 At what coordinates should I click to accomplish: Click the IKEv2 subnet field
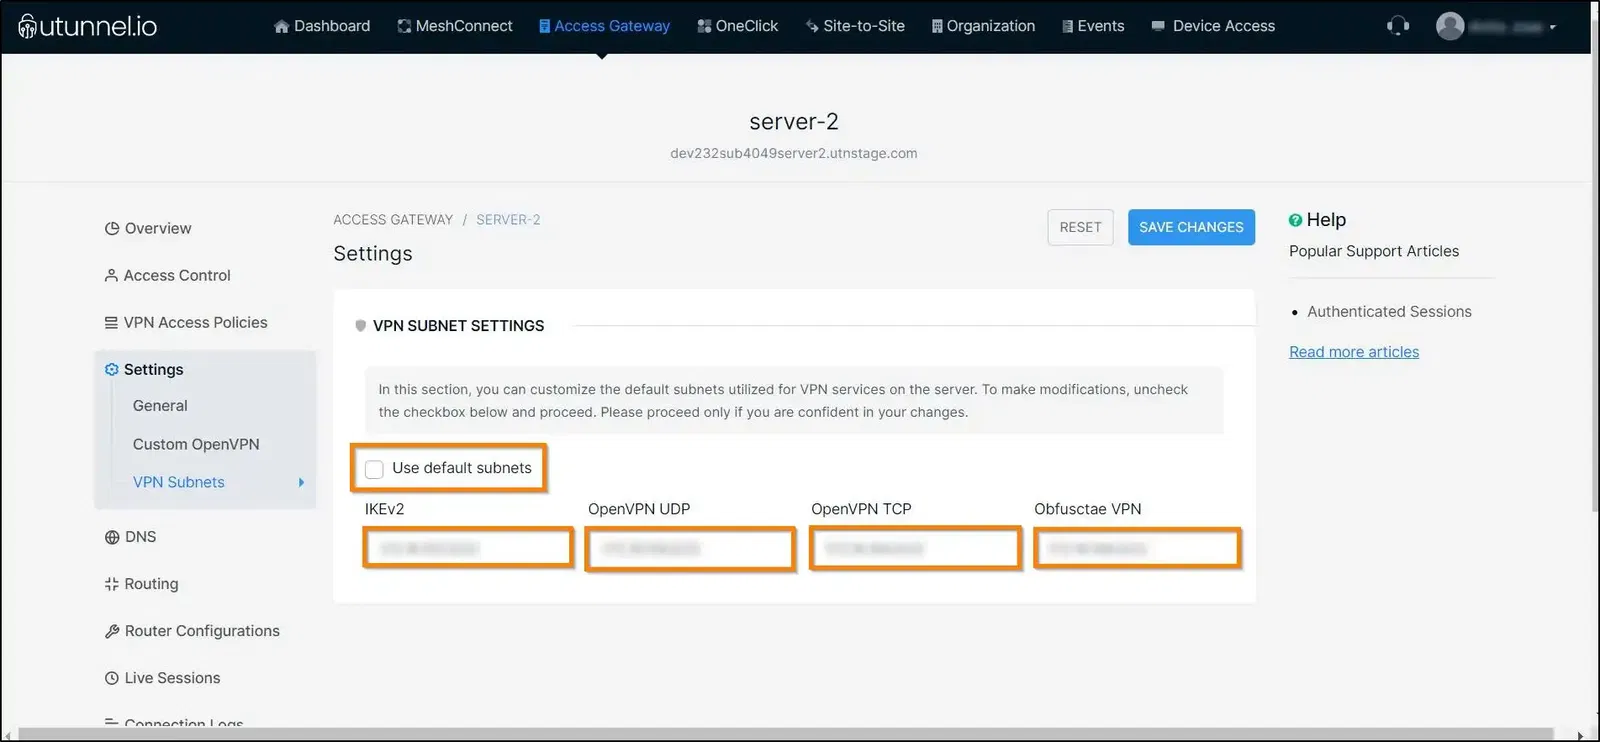(x=468, y=548)
